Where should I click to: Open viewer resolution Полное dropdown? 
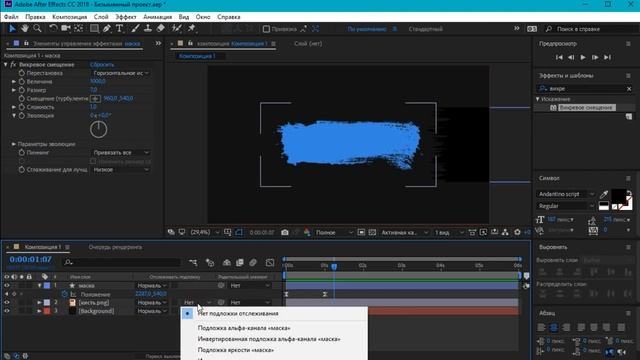pos(334,232)
